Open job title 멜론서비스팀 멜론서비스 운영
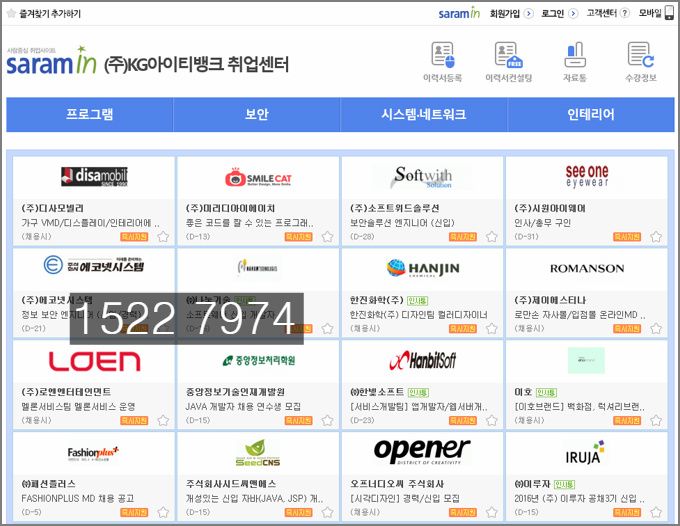The width and height of the screenshot is (680, 526). (x=78, y=407)
